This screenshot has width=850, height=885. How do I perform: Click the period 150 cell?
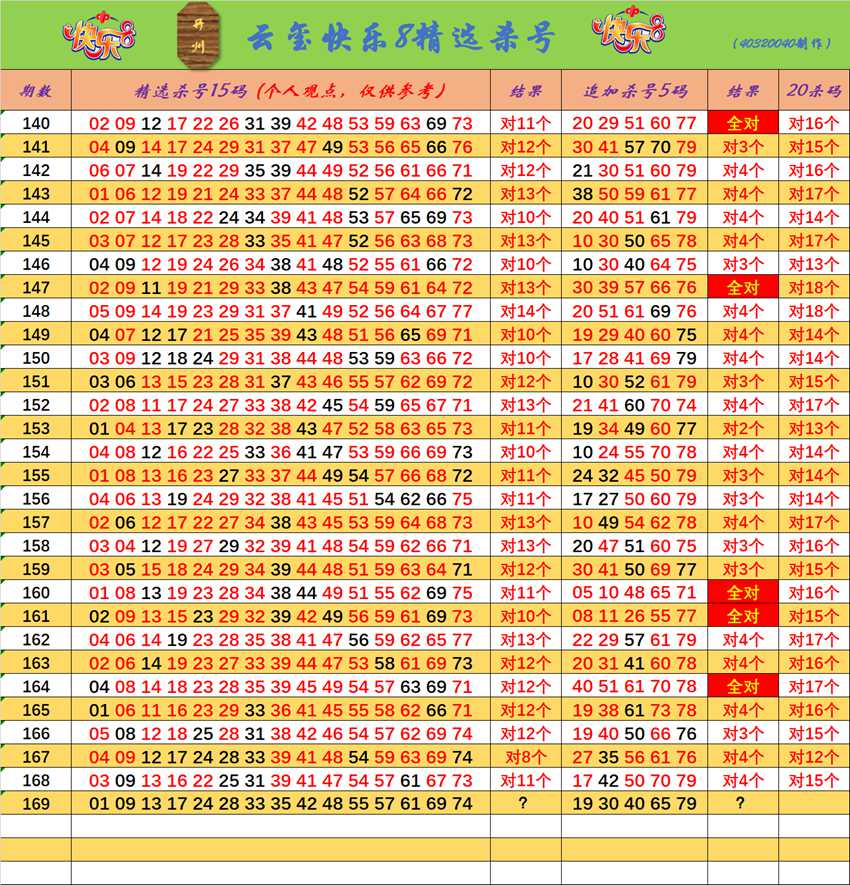[36, 358]
